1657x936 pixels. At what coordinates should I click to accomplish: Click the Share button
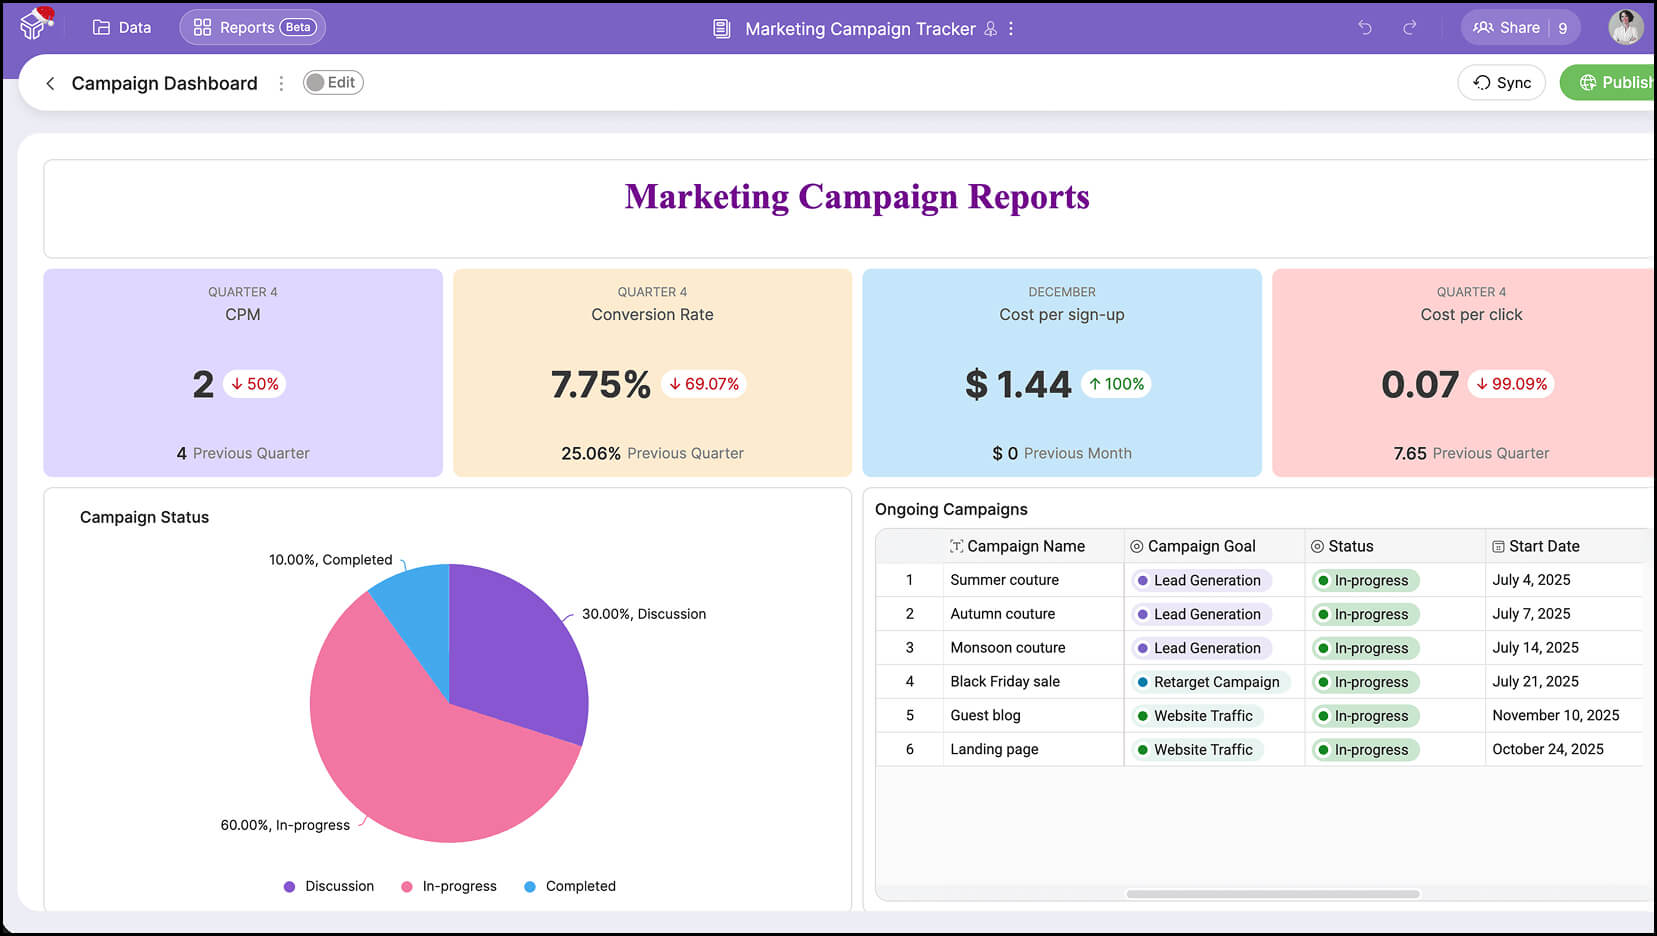1507,28
